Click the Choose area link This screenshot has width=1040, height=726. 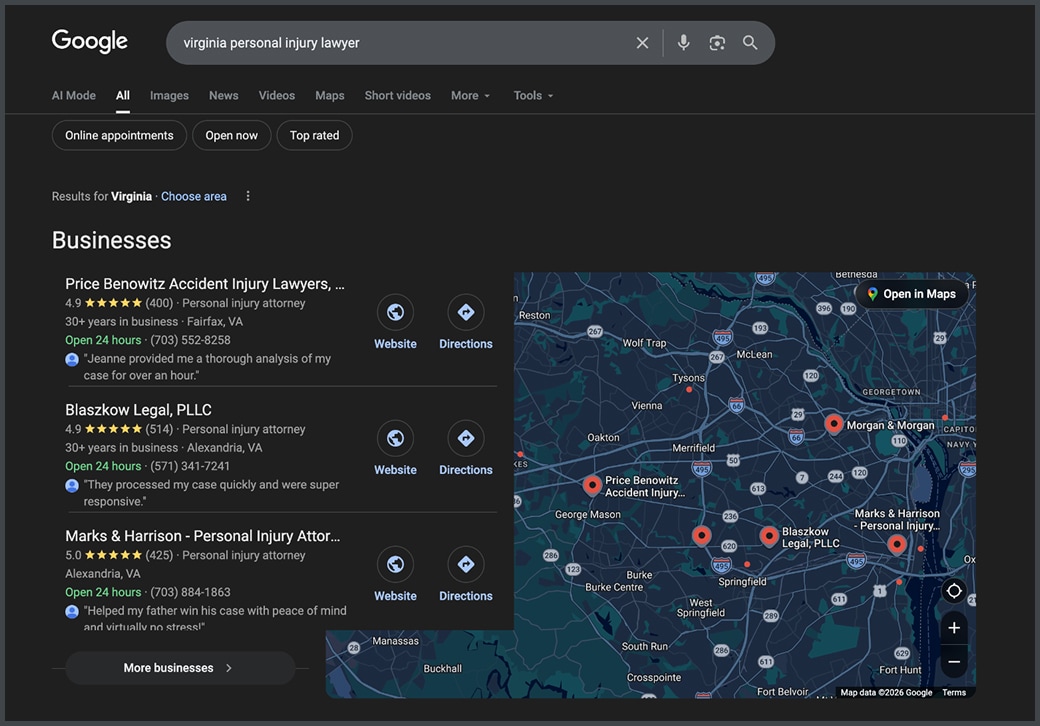(194, 197)
